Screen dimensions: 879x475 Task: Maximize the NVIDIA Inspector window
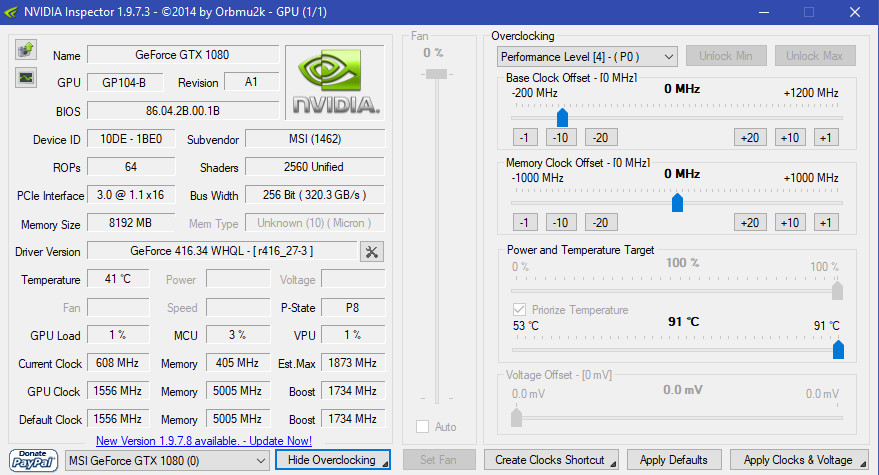[809, 12]
